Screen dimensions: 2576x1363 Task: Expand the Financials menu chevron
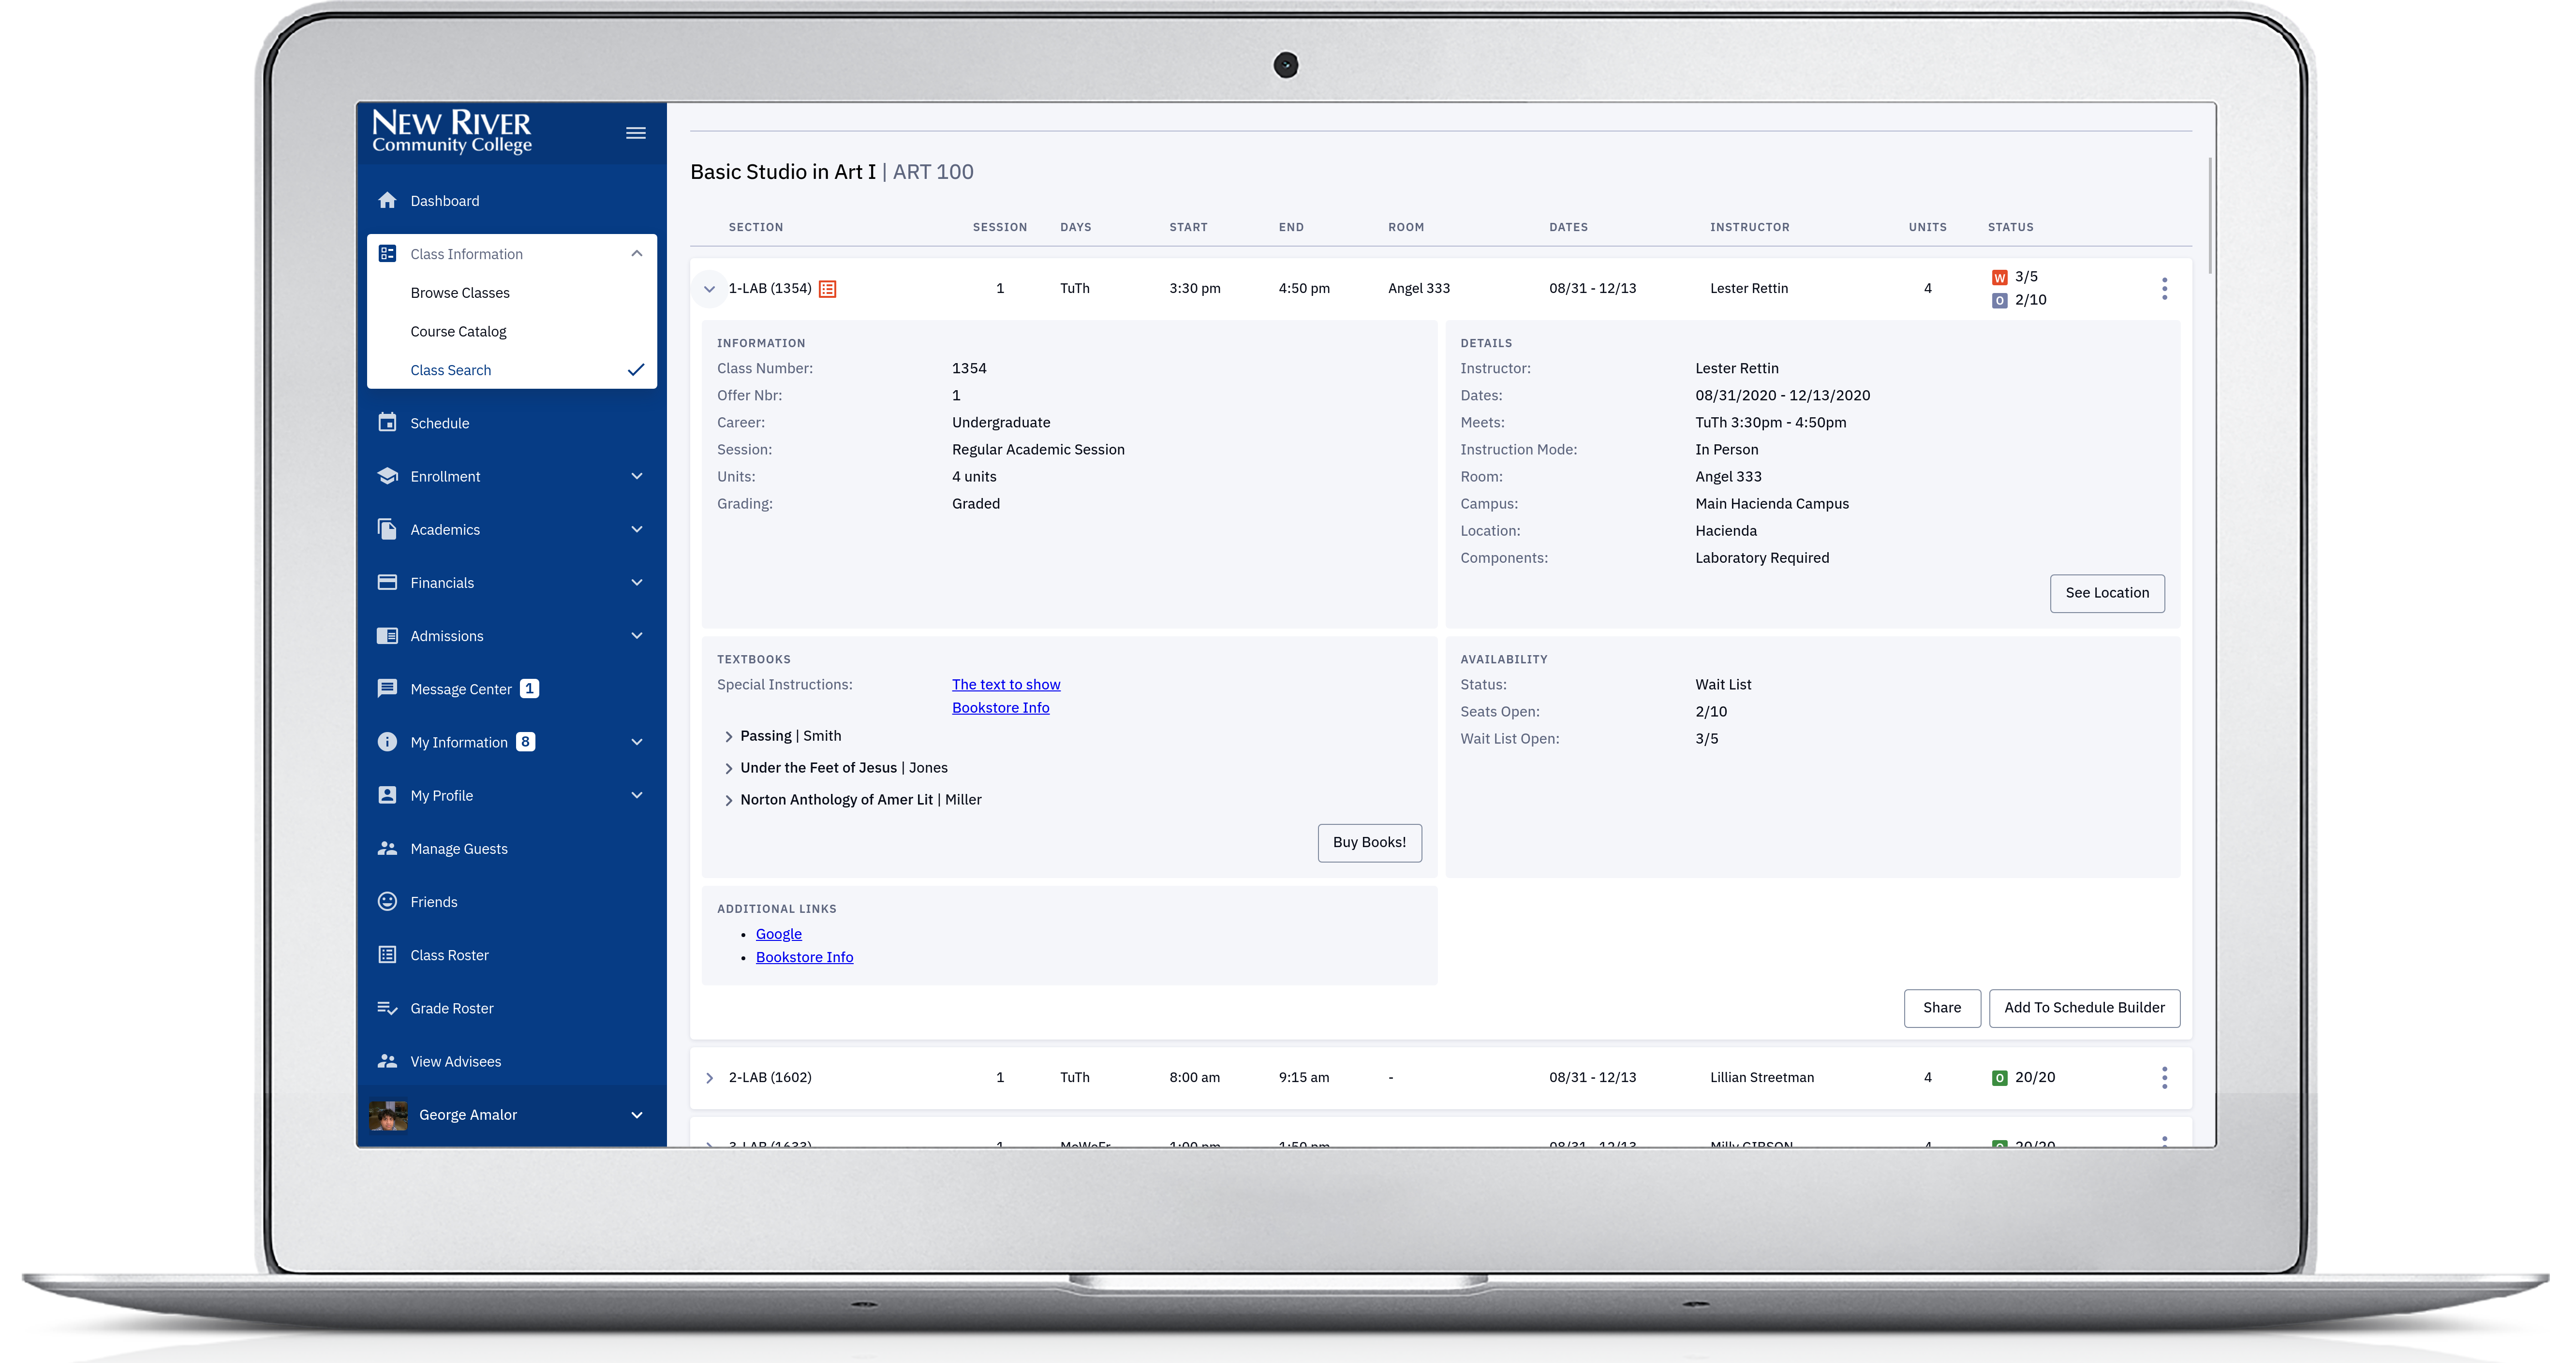[636, 582]
